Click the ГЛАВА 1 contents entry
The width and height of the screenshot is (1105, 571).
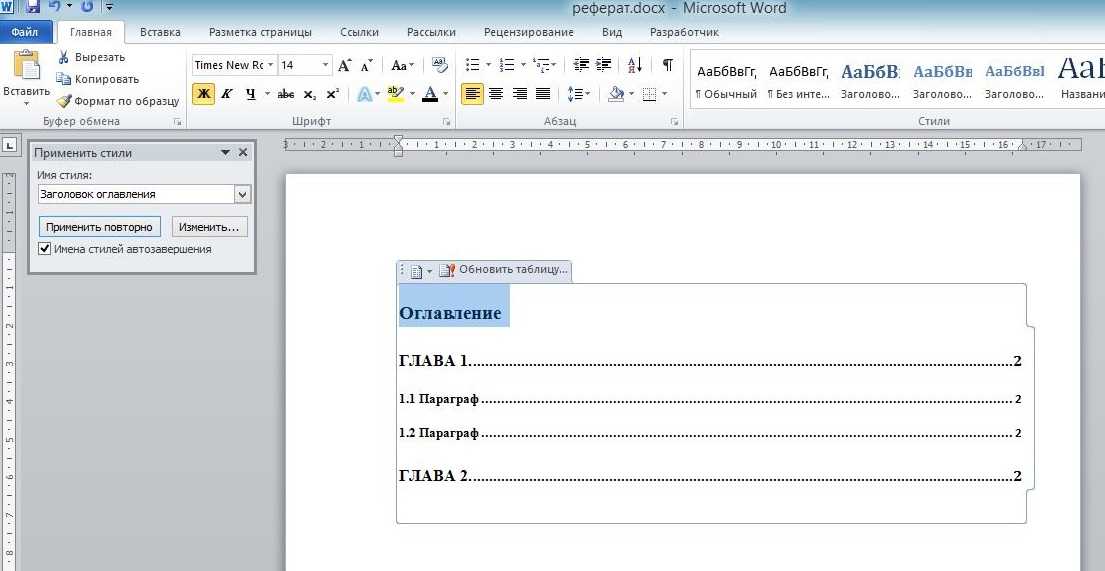click(434, 361)
